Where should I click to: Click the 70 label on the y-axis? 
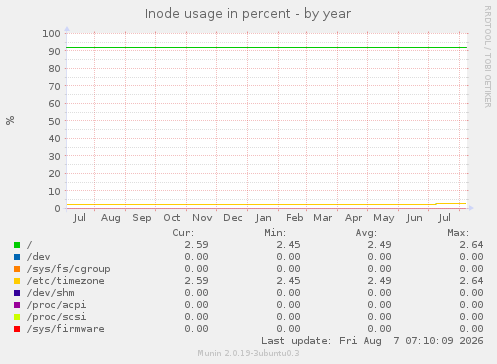tap(54, 86)
